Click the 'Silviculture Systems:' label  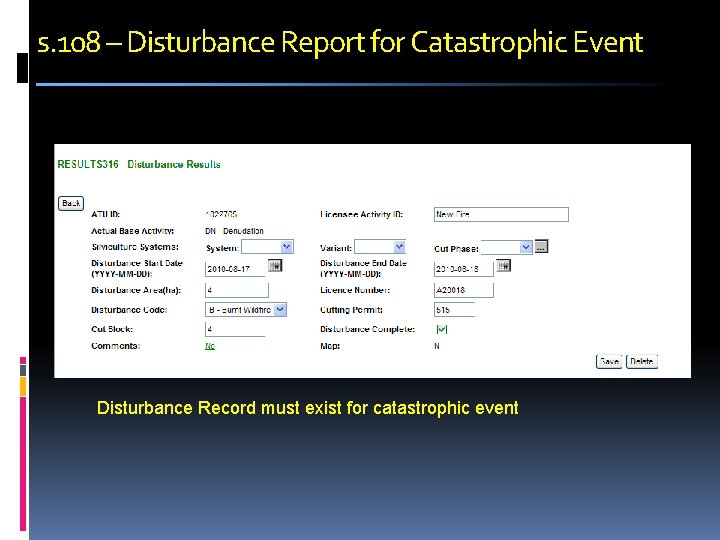coord(135,247)
